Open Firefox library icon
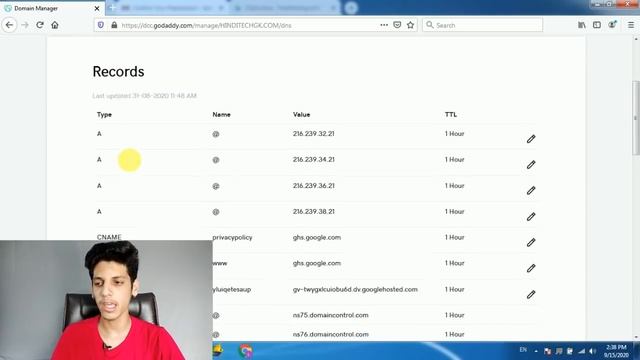The height and width of the screenshot is (360, 640). (582, 25)
